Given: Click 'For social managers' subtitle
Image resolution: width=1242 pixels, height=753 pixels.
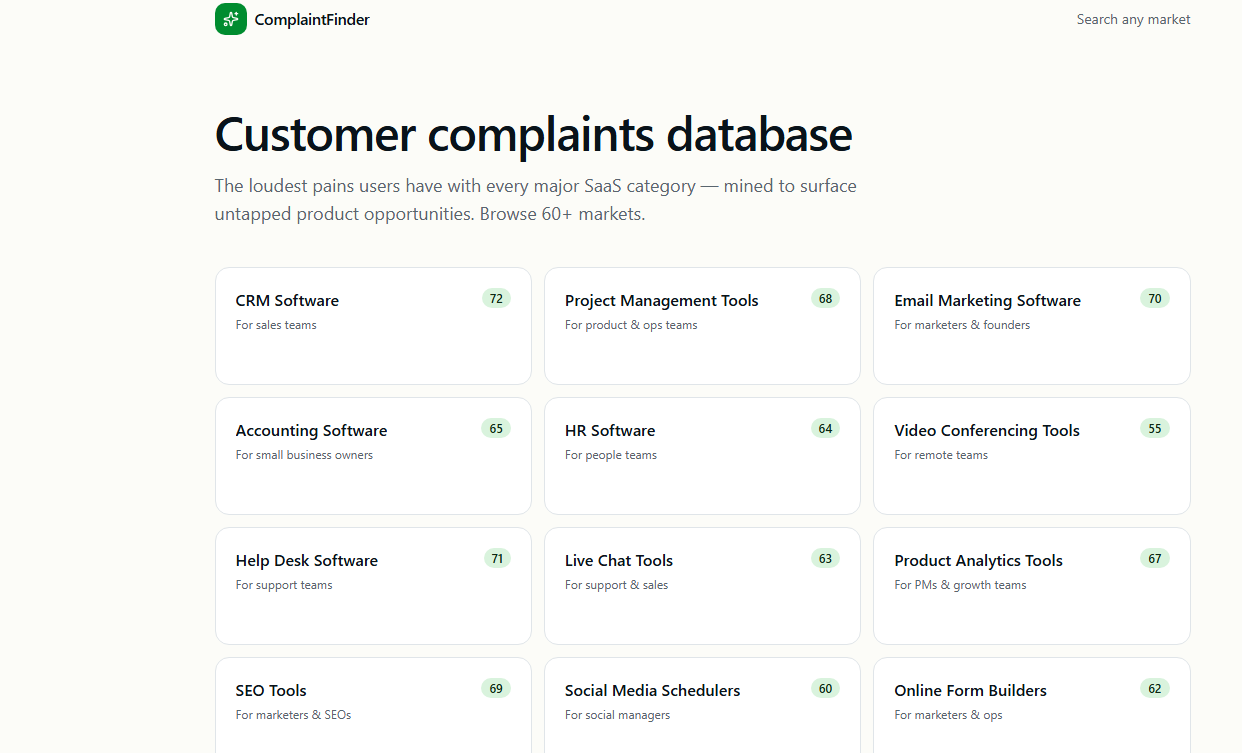Looking at the screenshot, I should click(617, 715).
